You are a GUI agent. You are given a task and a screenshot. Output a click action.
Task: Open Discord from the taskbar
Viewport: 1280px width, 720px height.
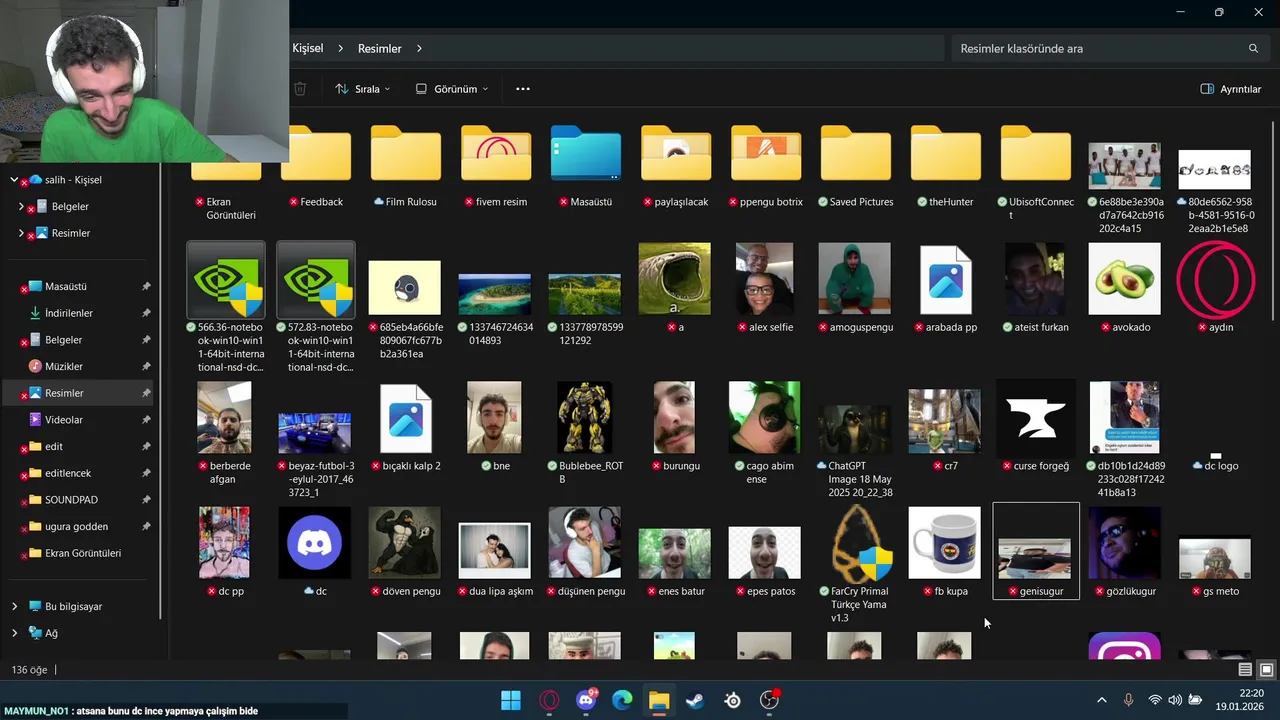[x=586, y=700]
